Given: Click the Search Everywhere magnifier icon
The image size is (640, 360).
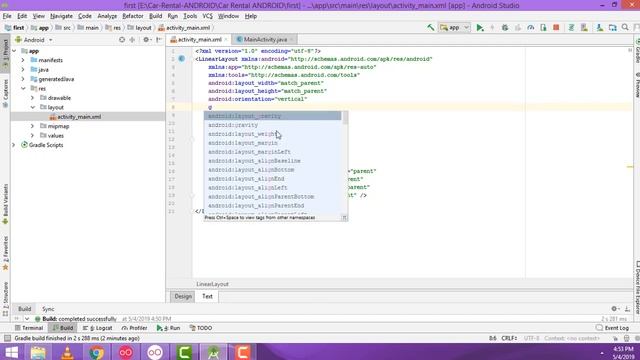Looking at the screenshot, I should [x=625, y=28].
